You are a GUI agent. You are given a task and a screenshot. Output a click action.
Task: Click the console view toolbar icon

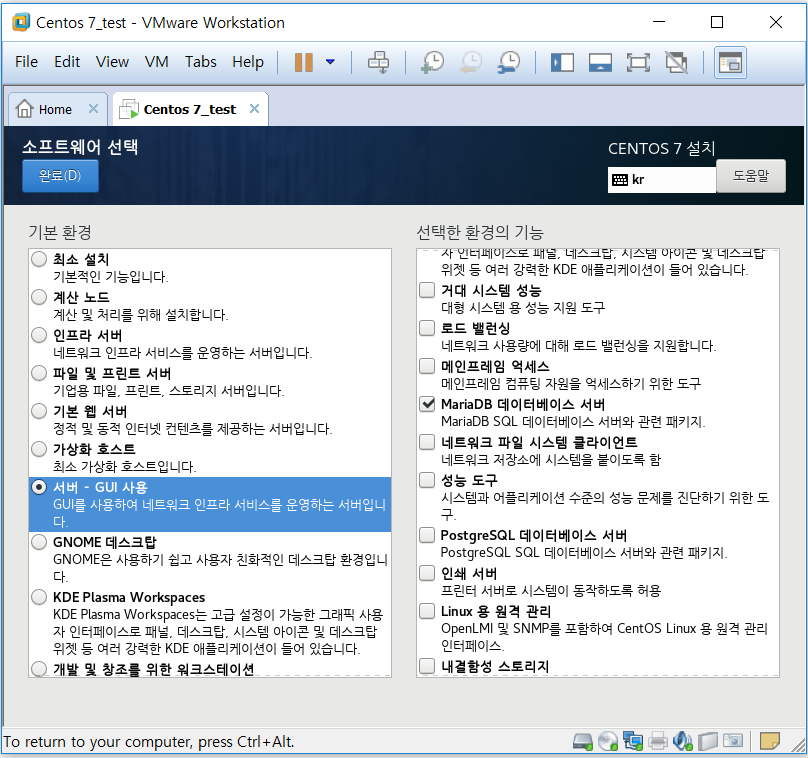point(730,63)
